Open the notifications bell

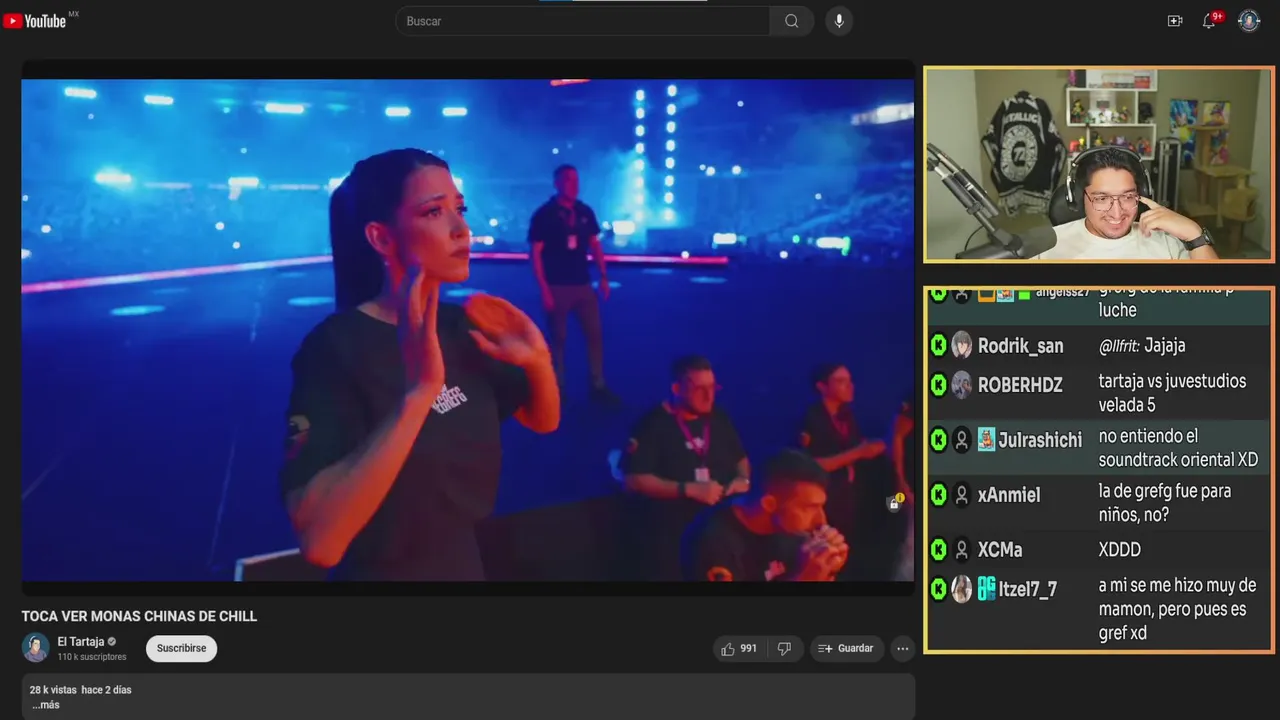tap(1209, 21)
